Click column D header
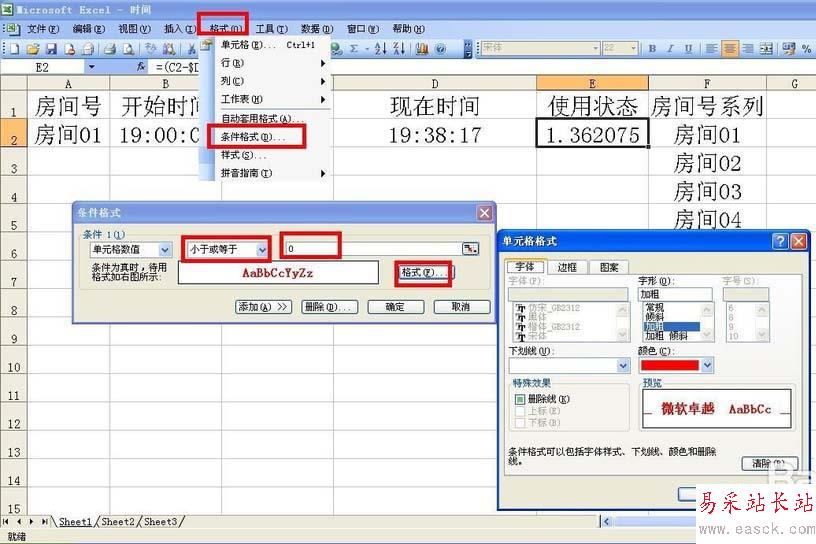This screenshot has width=816, height=544. [435, 83]
